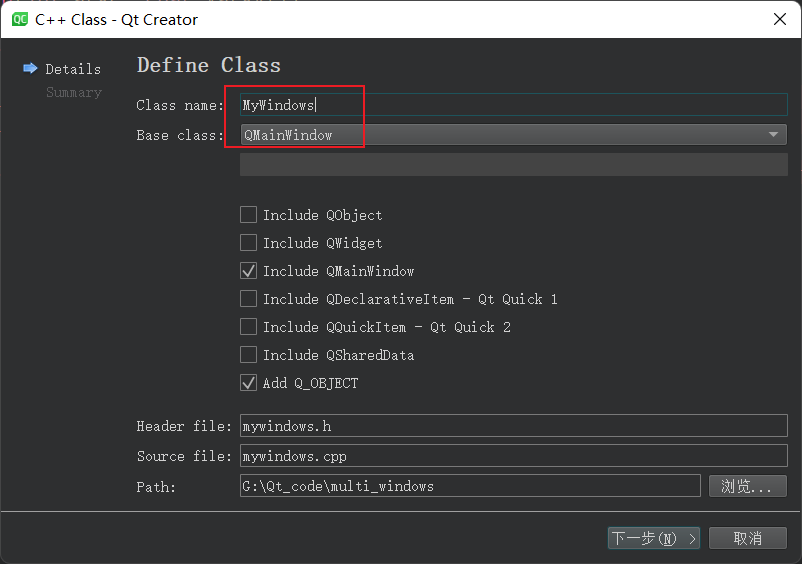Click into the Class name field

click(x=514, y=105)
